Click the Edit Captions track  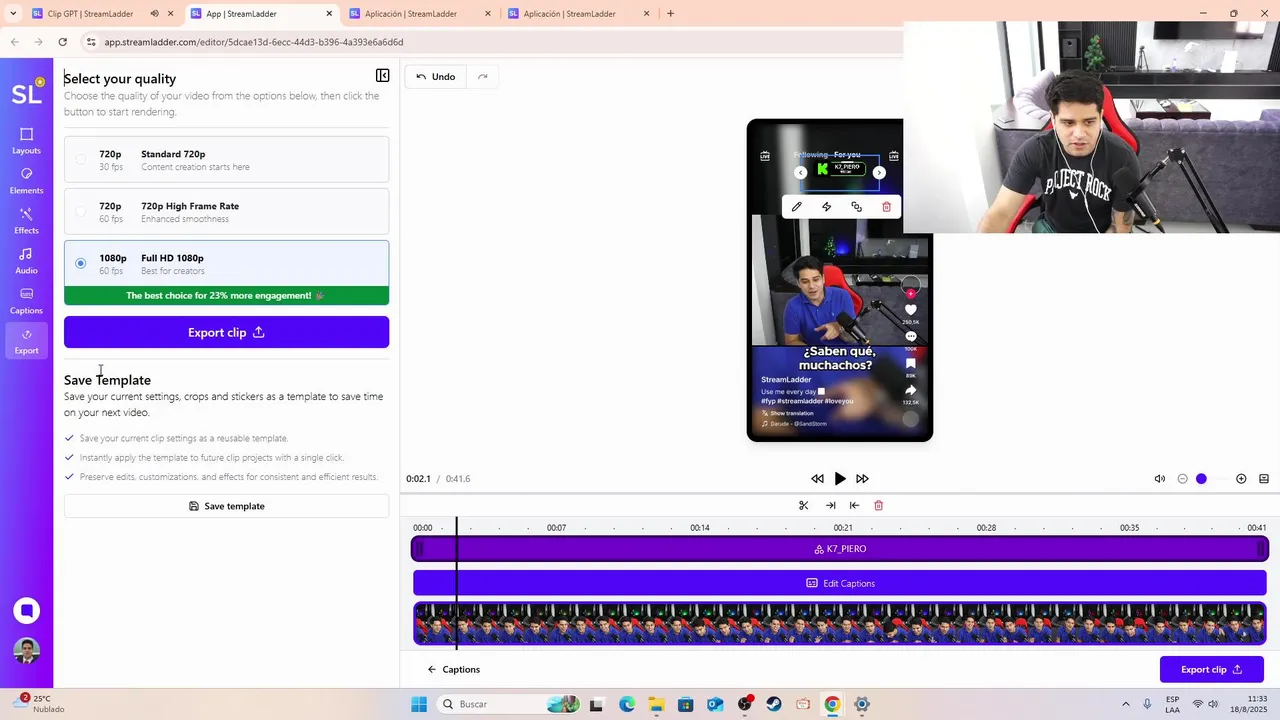tap(840, 584)
